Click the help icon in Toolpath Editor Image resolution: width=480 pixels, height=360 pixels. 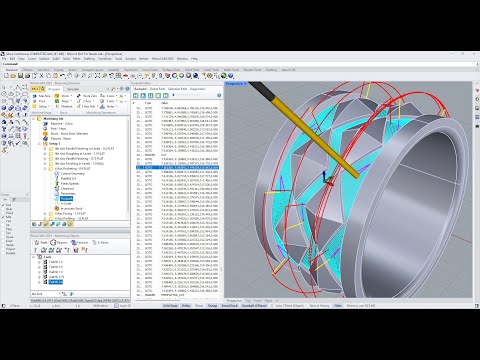(219, 95)
